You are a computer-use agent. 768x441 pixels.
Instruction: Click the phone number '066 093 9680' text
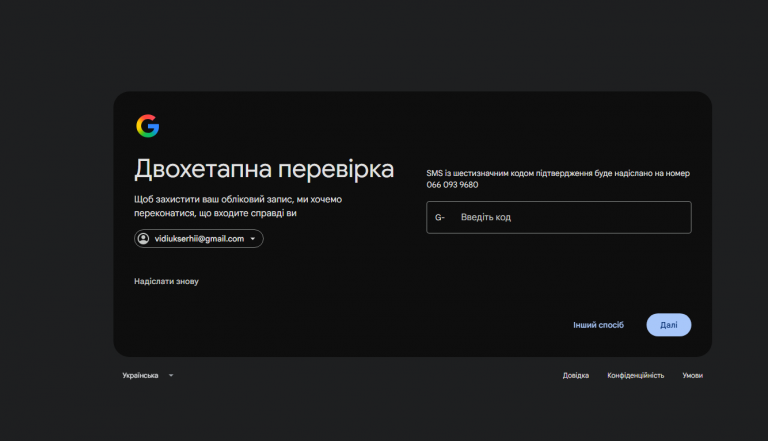pos(452,185)
